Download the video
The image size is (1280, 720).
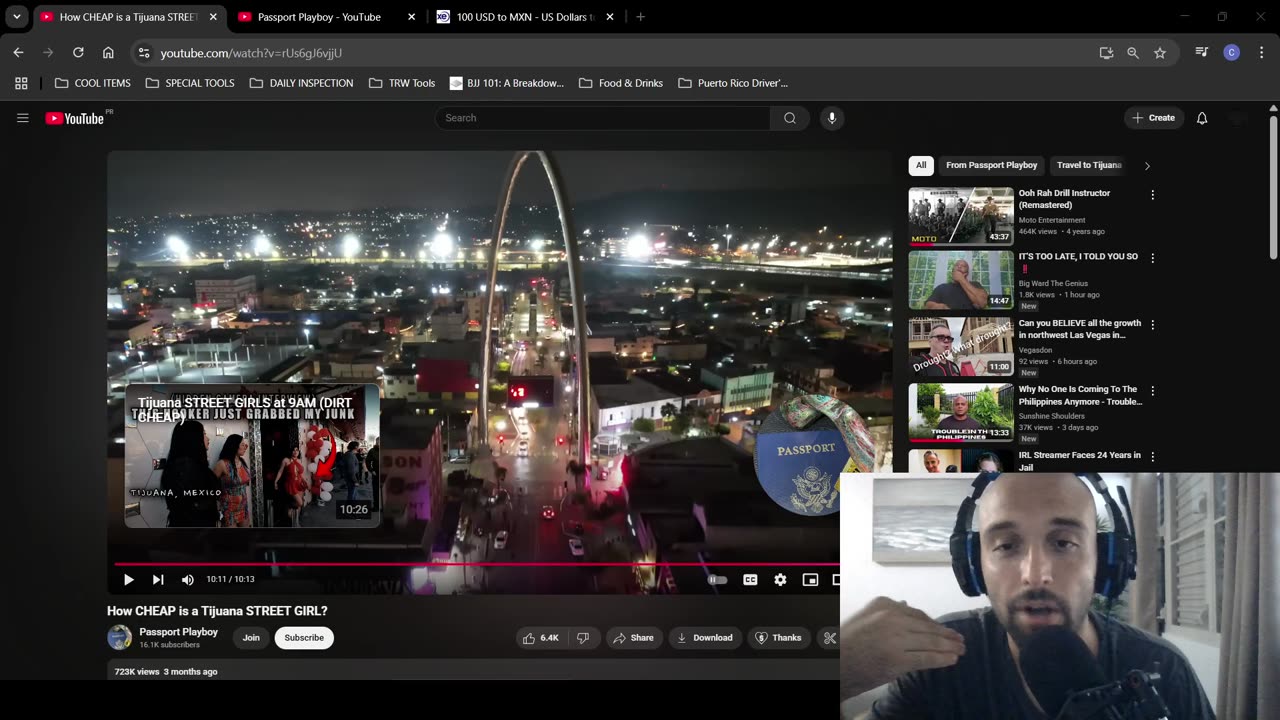[x=704, y=638]
